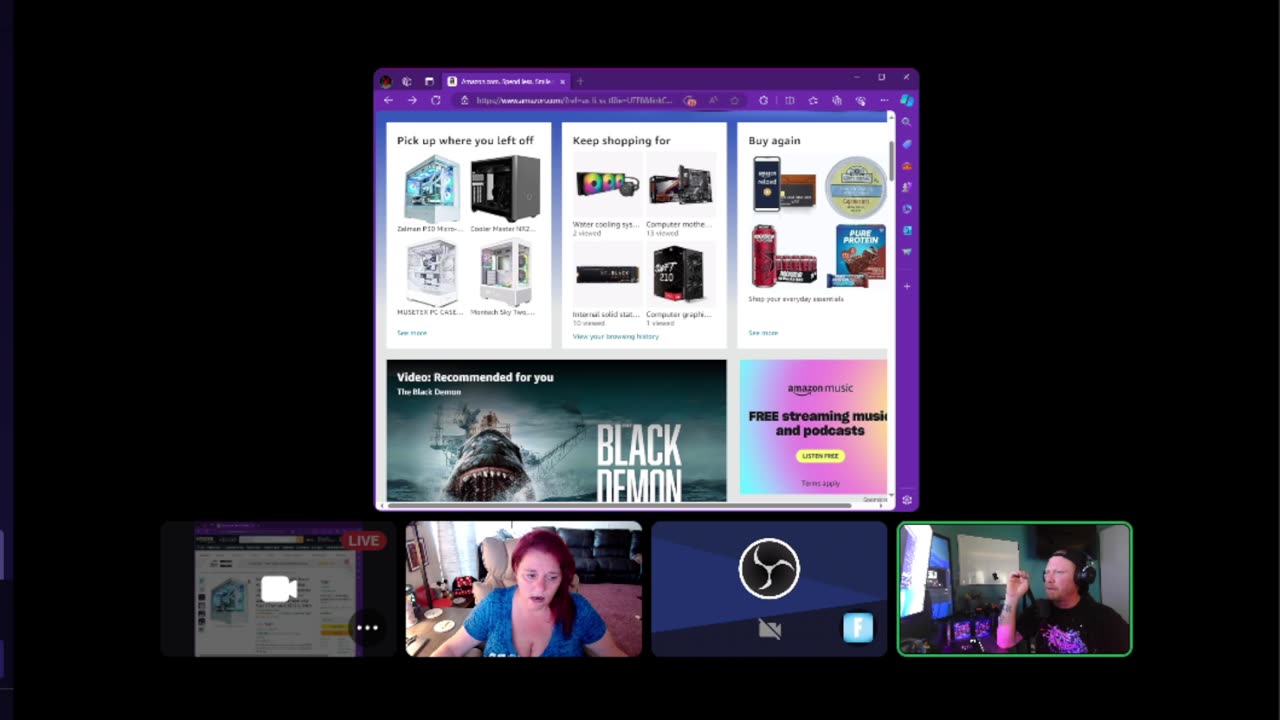Open the round tin product in Buy again
The height and width of the screenshot is (720, 1280).
[856, 186]
